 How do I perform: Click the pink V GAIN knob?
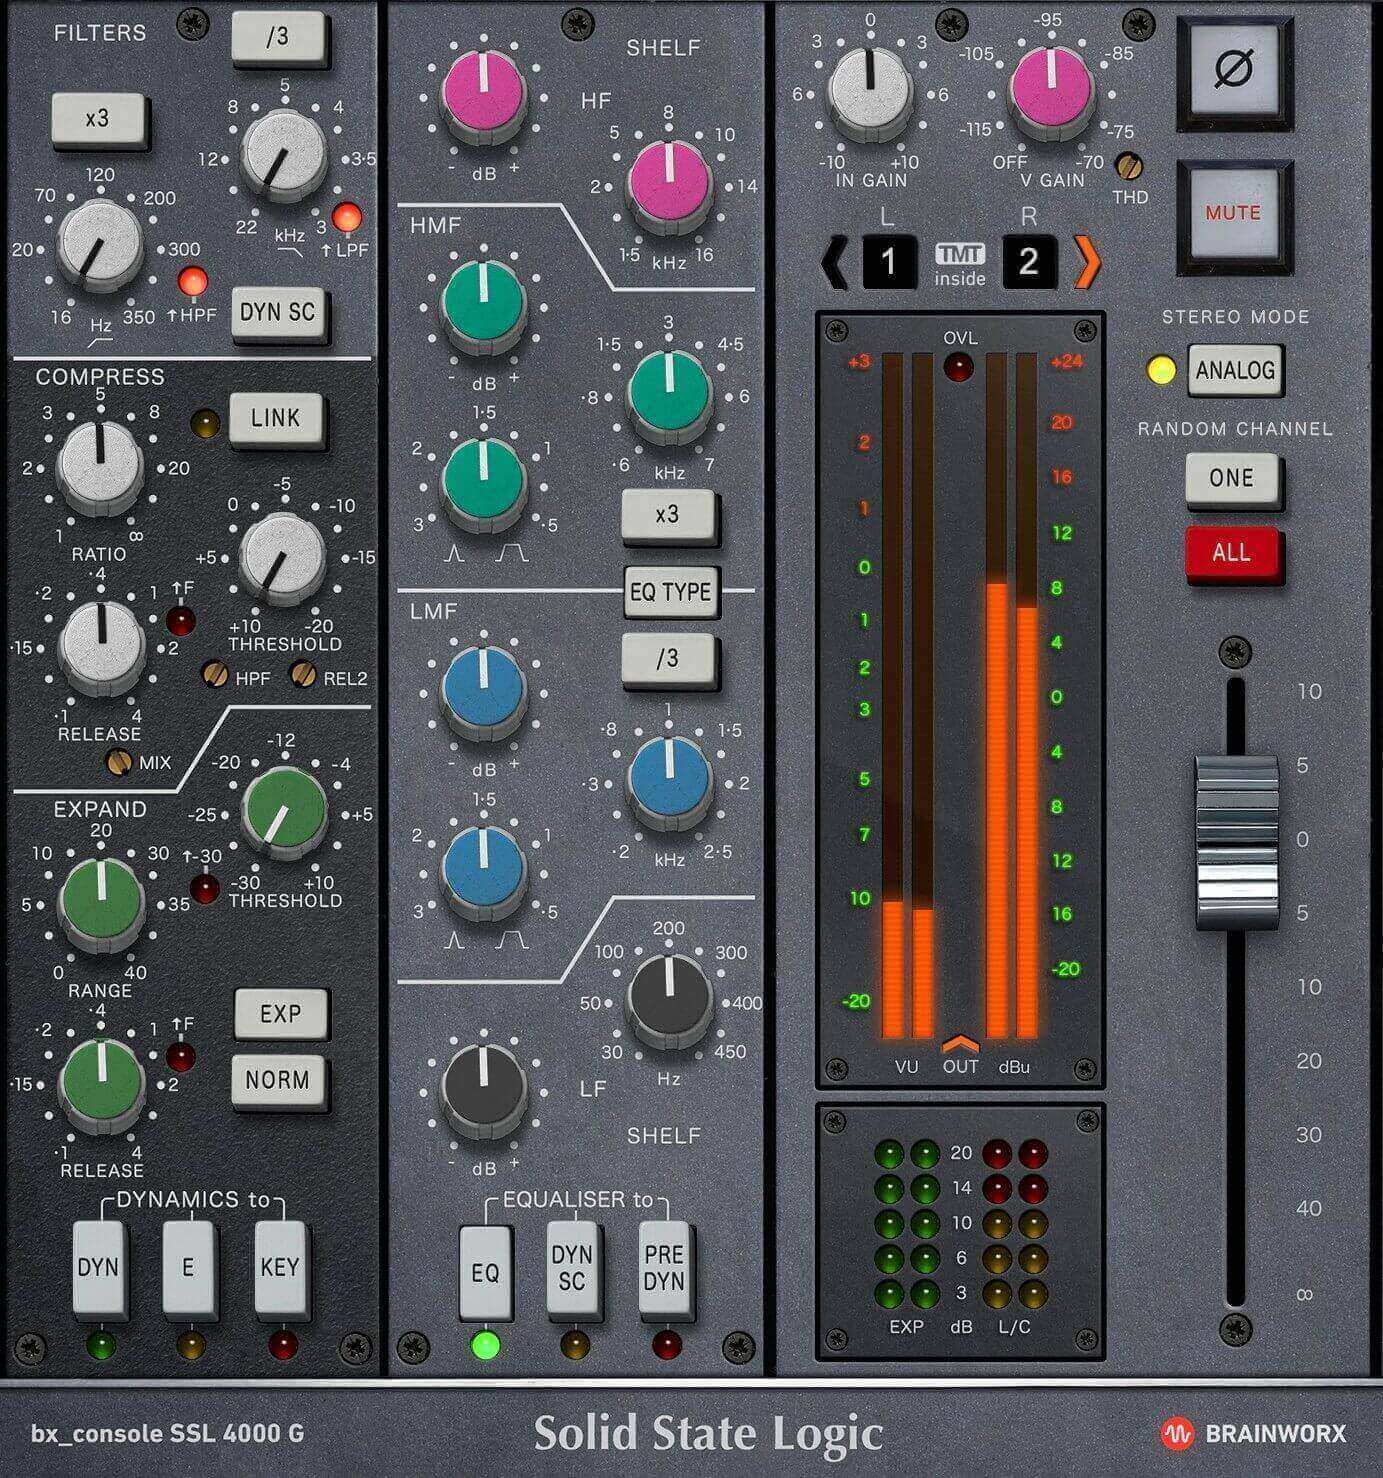1050,91
